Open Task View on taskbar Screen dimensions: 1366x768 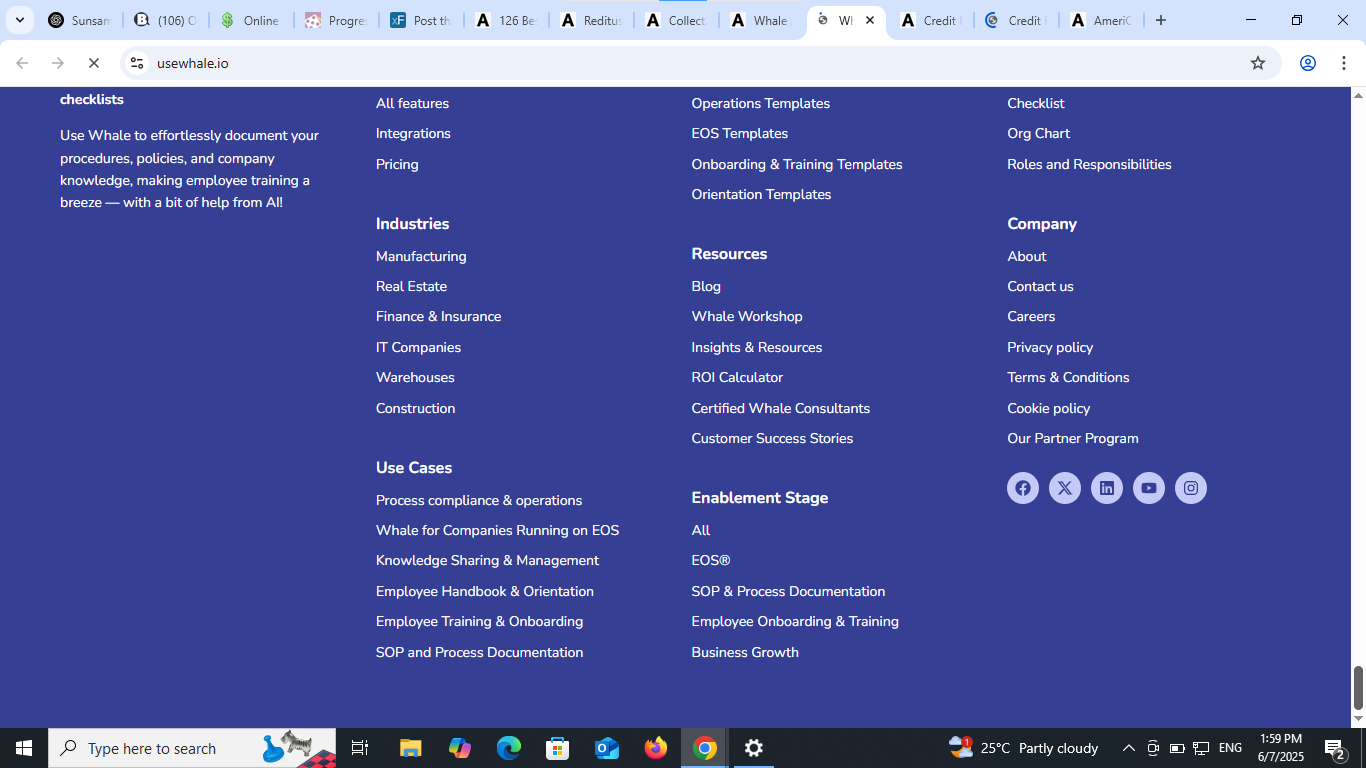tap(360, 748)
